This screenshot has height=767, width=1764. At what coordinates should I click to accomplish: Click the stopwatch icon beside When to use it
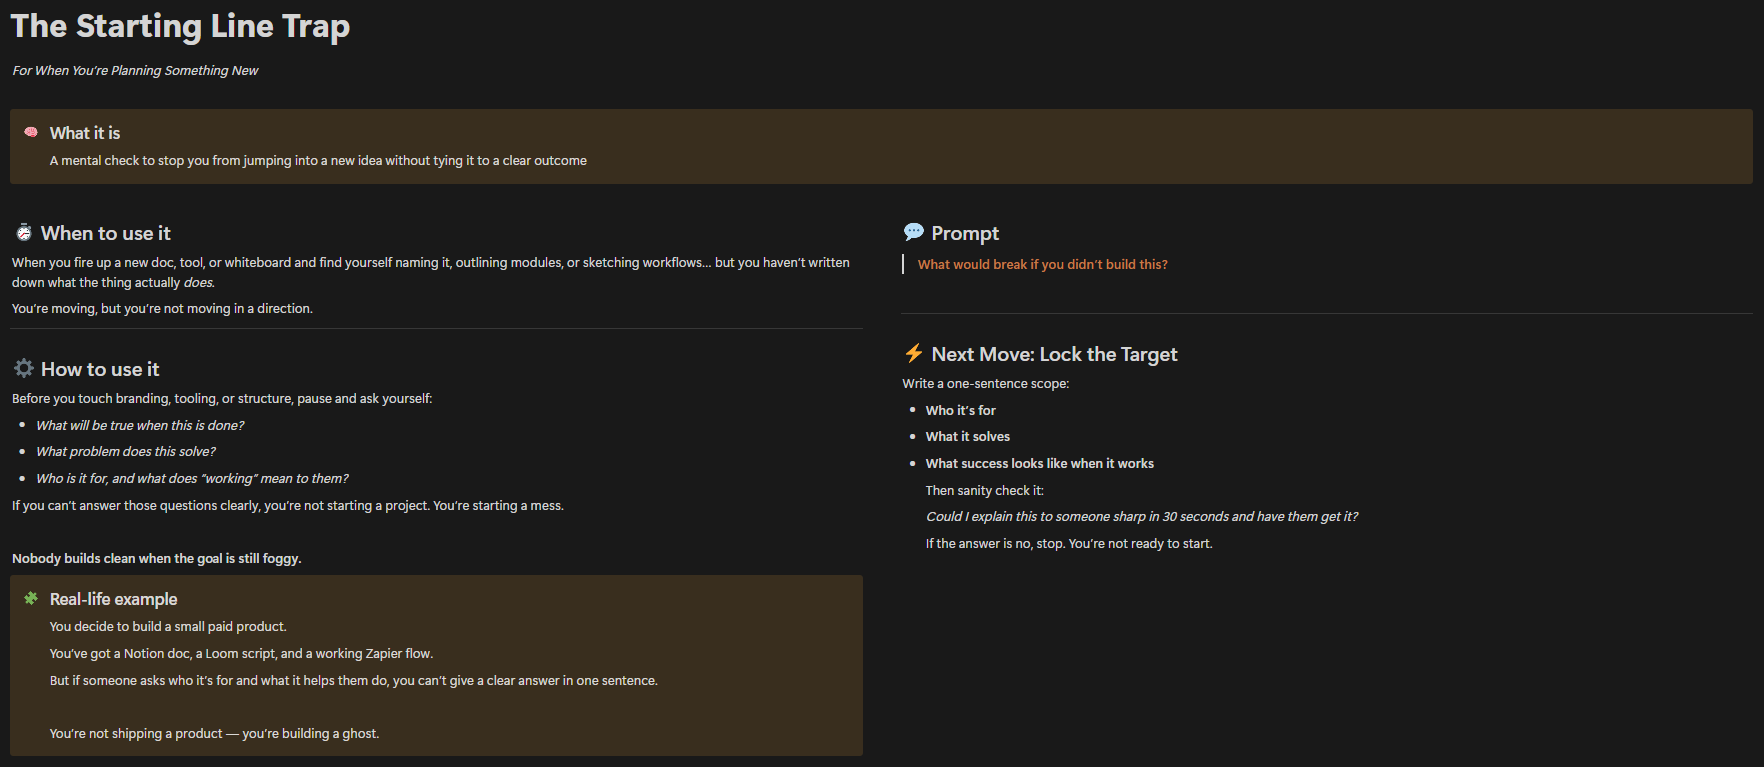pos(24,233)
